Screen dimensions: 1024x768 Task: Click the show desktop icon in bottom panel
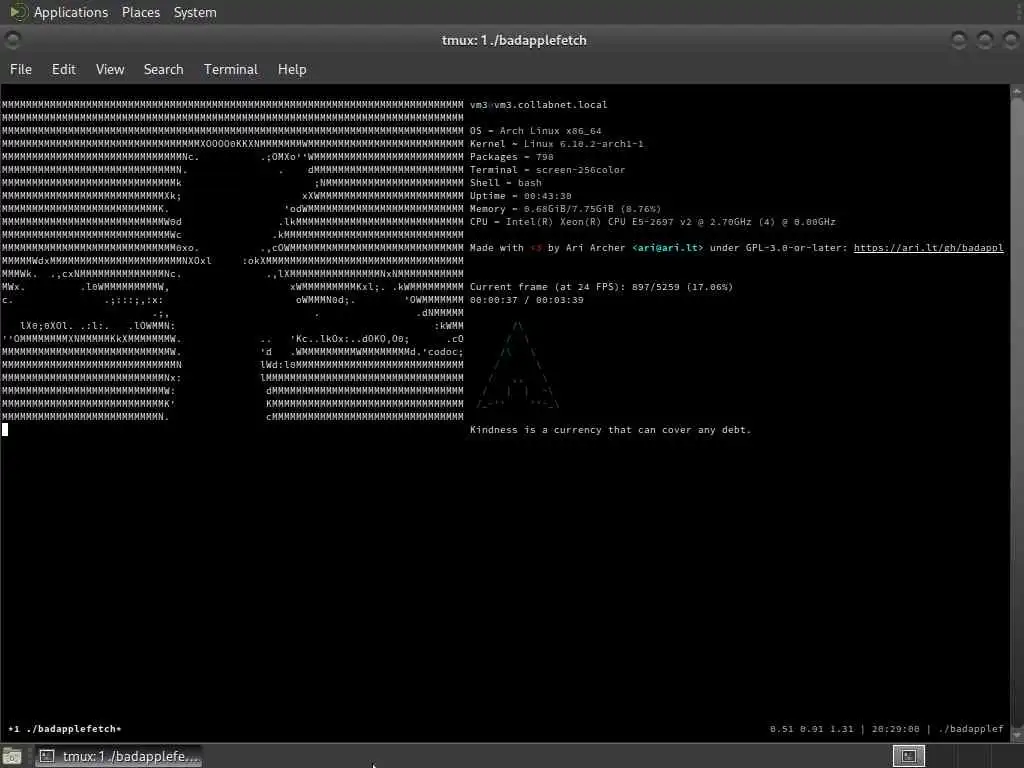click(x=12, y=757)
